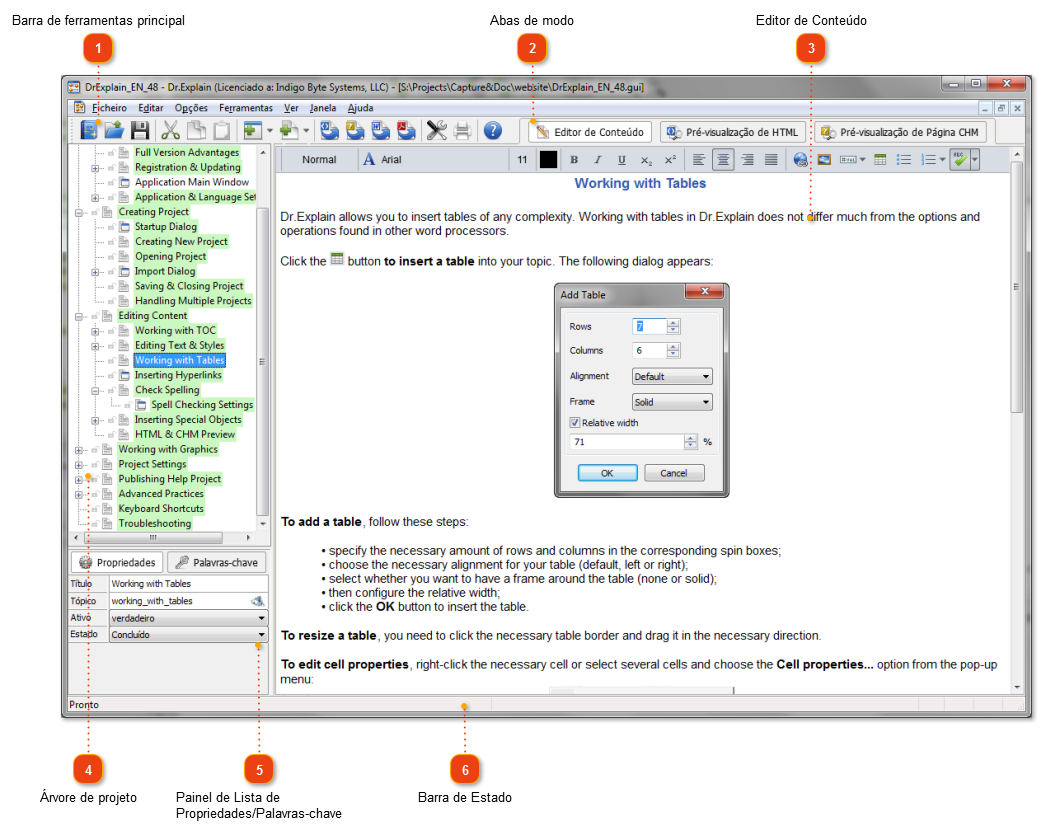Toggle align right
The image size is (1041, 837).
tap(748, 160)
